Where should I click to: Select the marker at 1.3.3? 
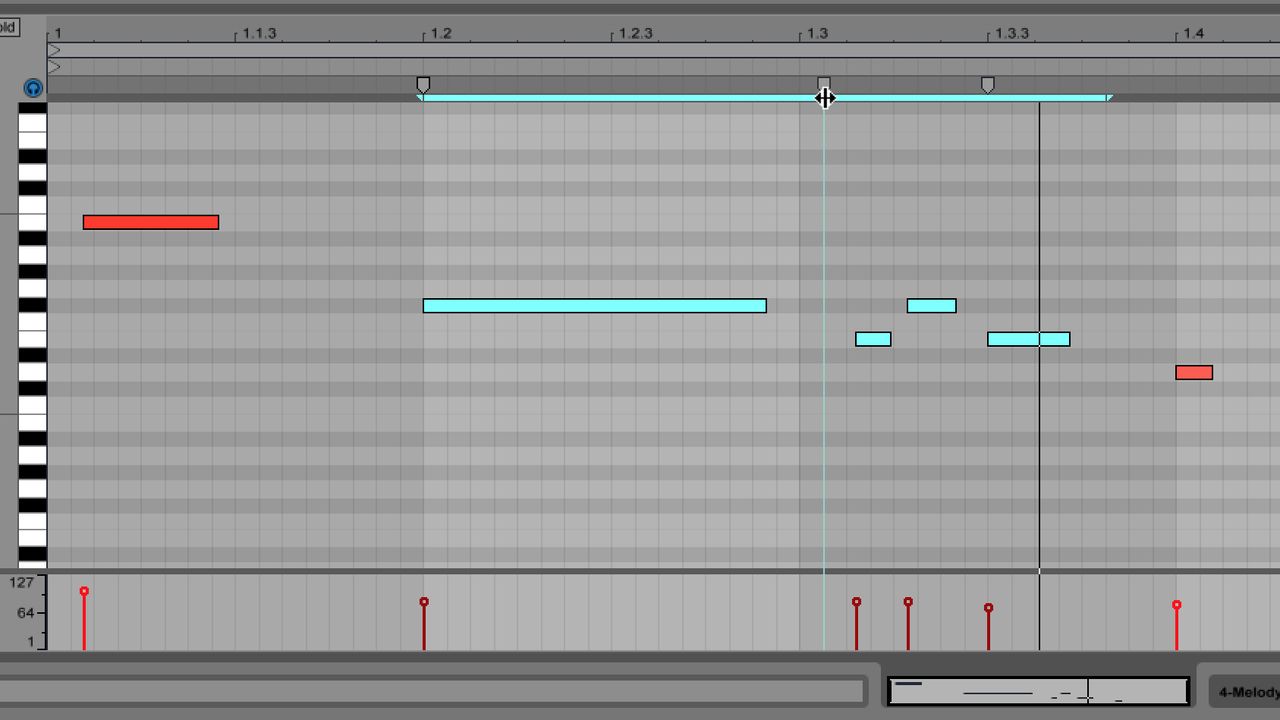click(x=988, y=85)
